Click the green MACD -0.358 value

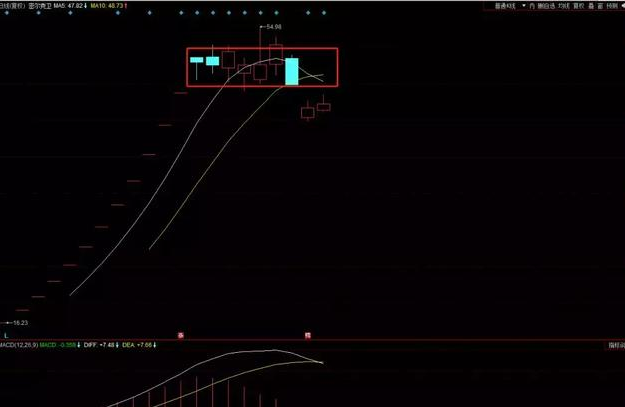pos(60,345)
